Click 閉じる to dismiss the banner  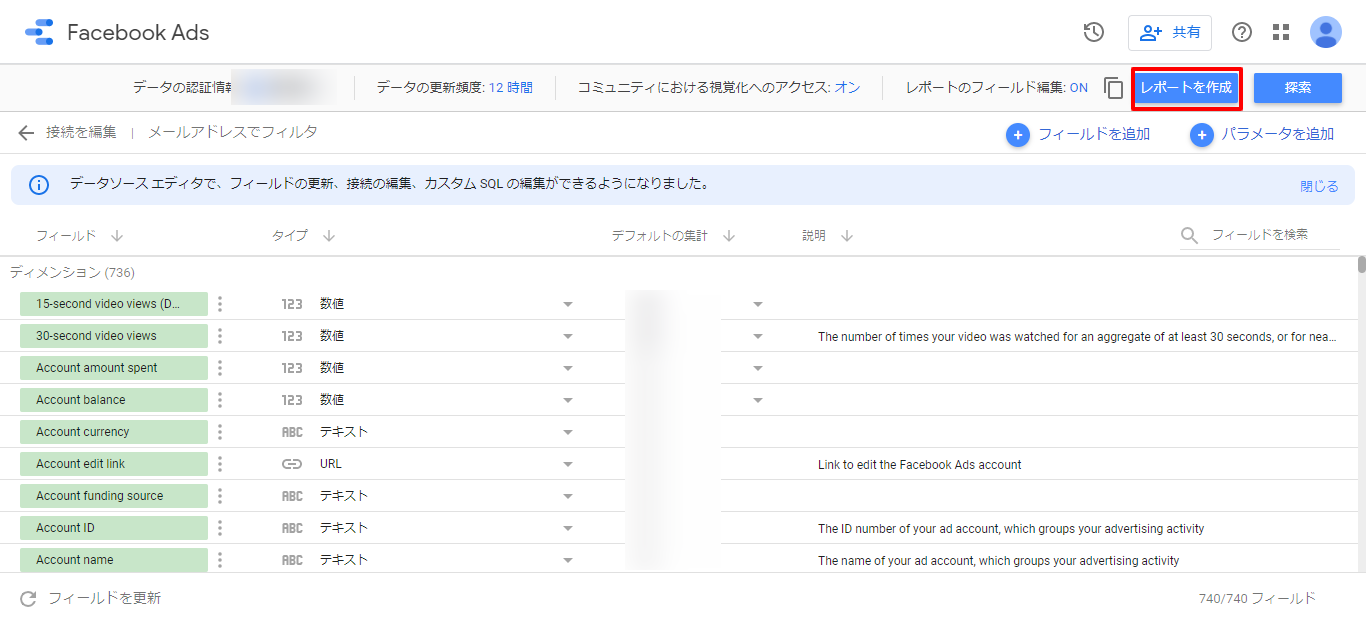click(x=1319, y=186)
